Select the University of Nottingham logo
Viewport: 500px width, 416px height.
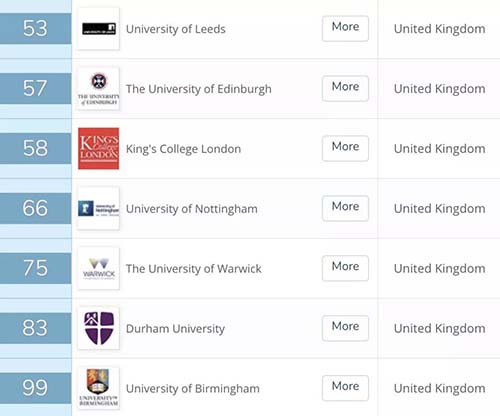tap(98, 209)
